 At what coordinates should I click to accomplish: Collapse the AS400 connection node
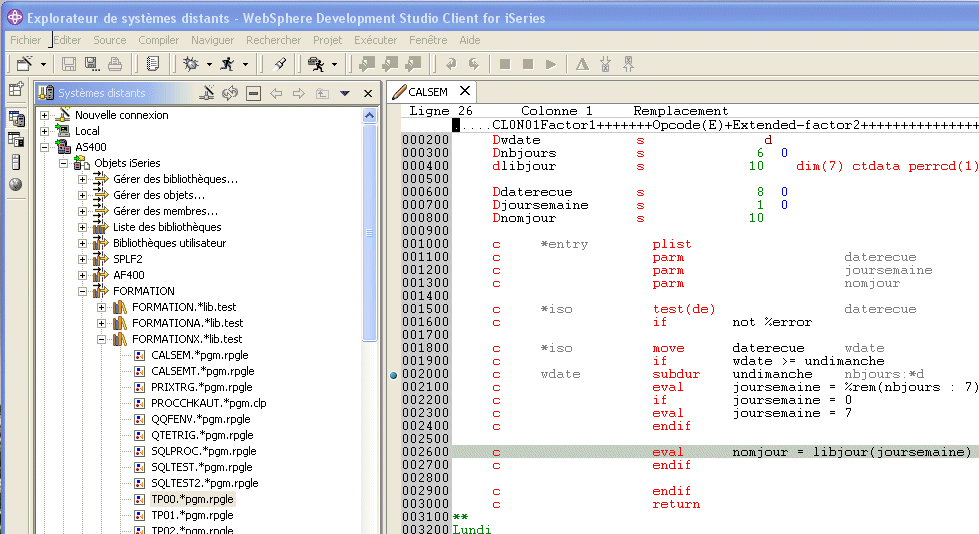coord(44,147)
